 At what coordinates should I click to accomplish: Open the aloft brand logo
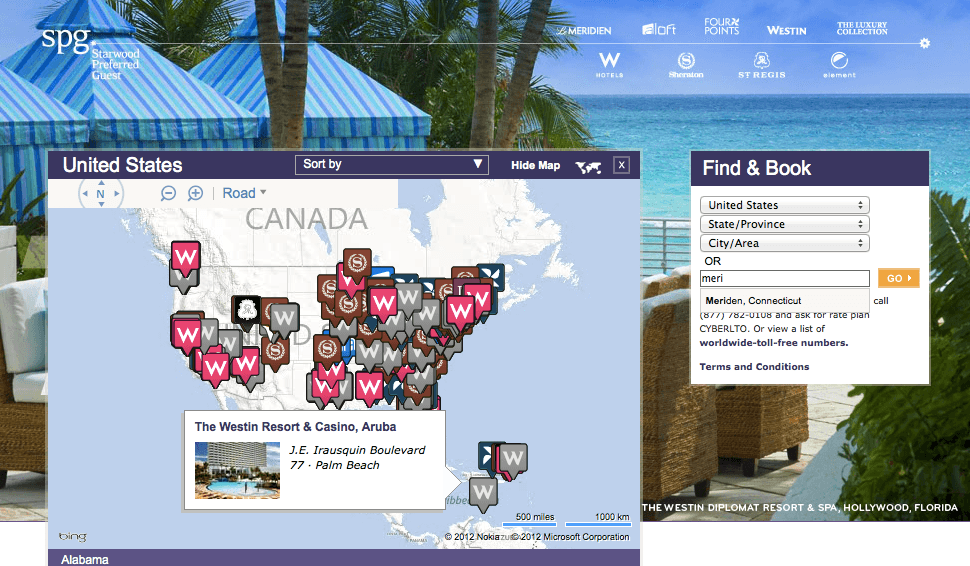(x=658, y=29)
